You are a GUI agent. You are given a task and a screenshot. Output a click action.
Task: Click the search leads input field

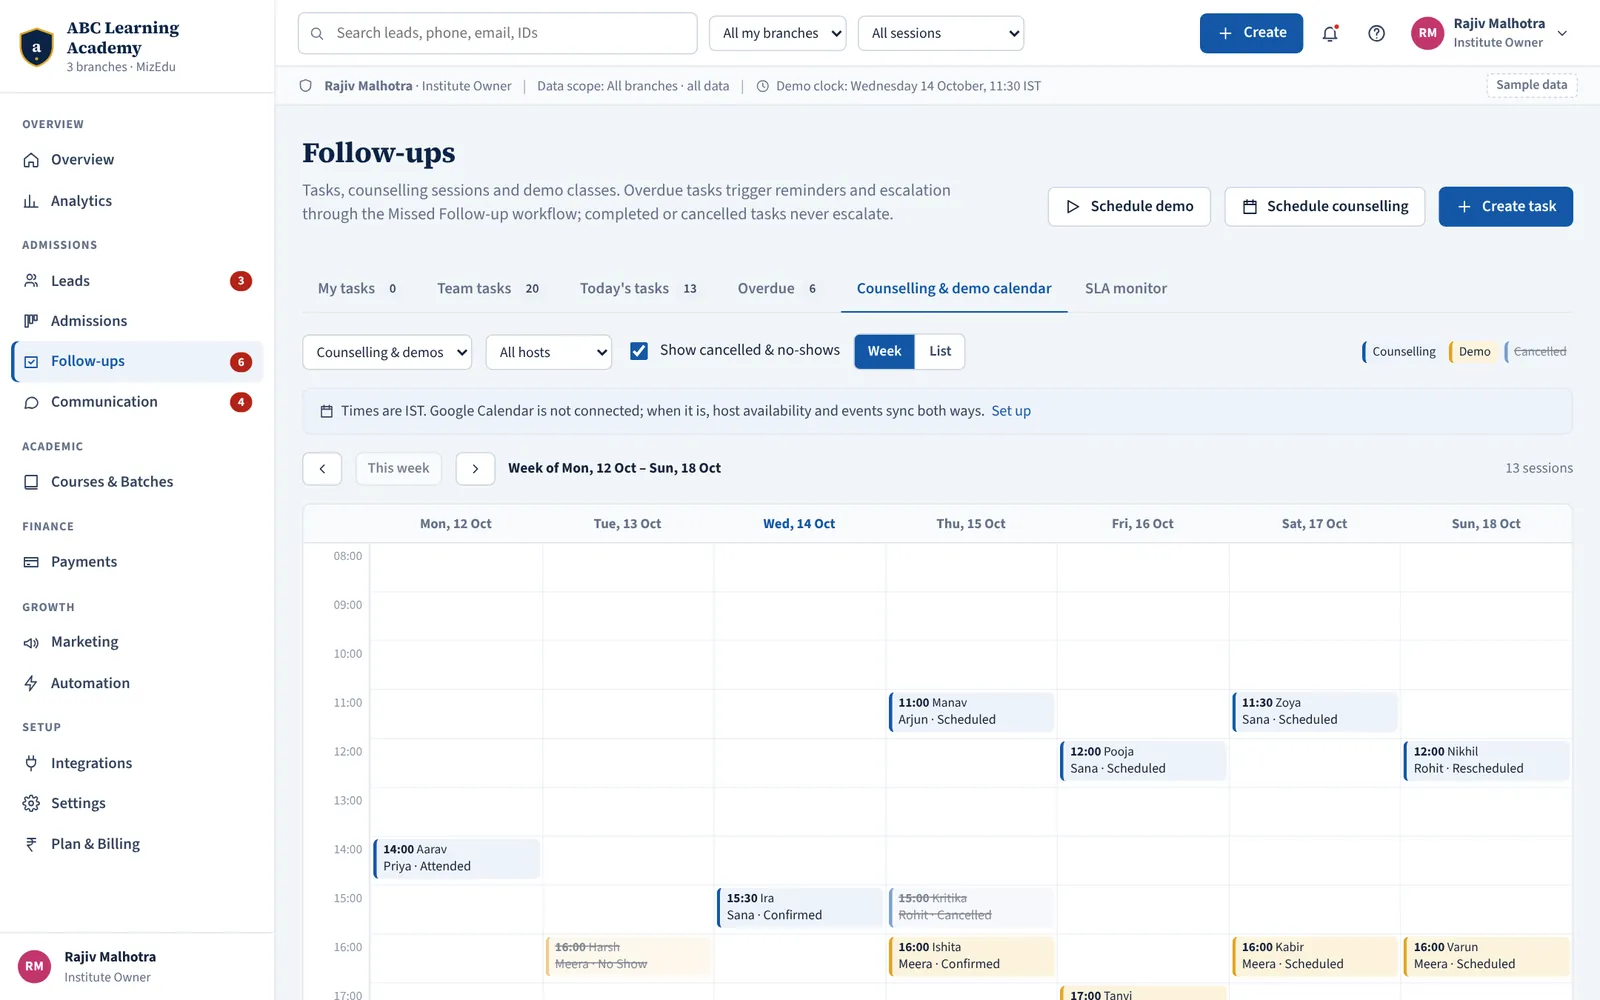click(x=497, y=33)
